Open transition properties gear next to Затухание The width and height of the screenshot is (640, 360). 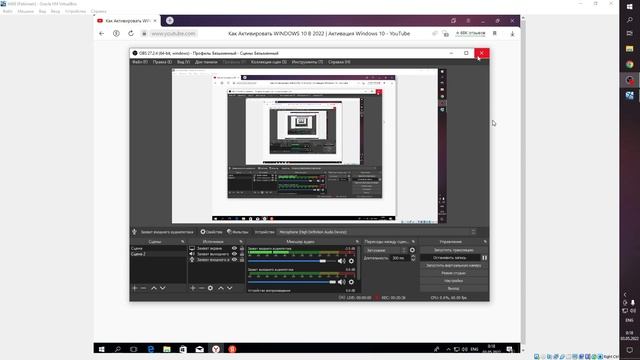click(412, 250)
